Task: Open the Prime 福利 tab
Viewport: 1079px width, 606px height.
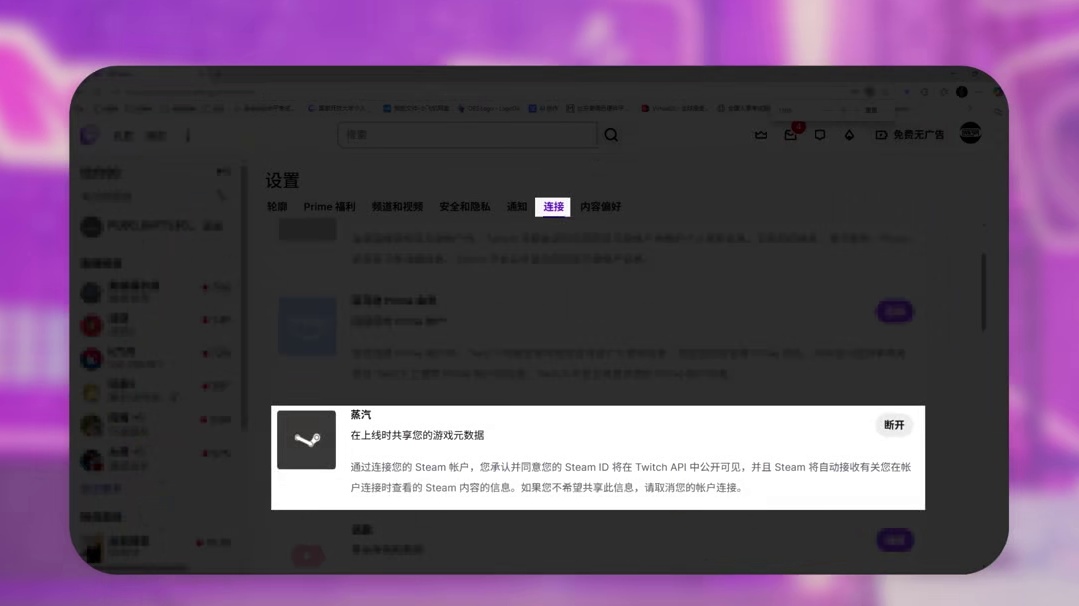Action: click(x=329, y=207)
